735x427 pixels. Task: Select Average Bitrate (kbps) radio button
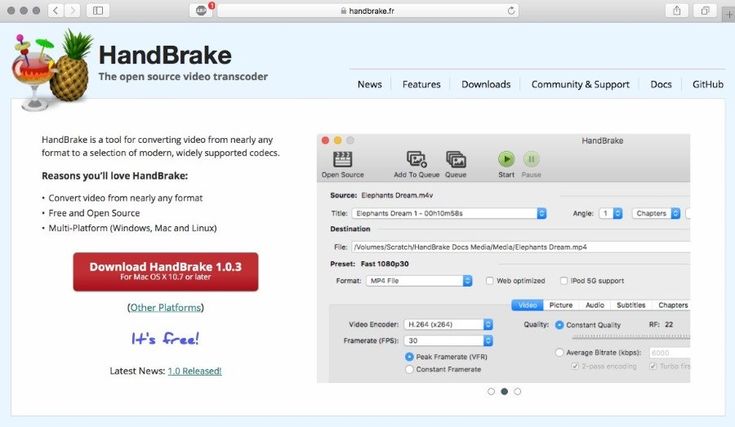pos(559,352)
